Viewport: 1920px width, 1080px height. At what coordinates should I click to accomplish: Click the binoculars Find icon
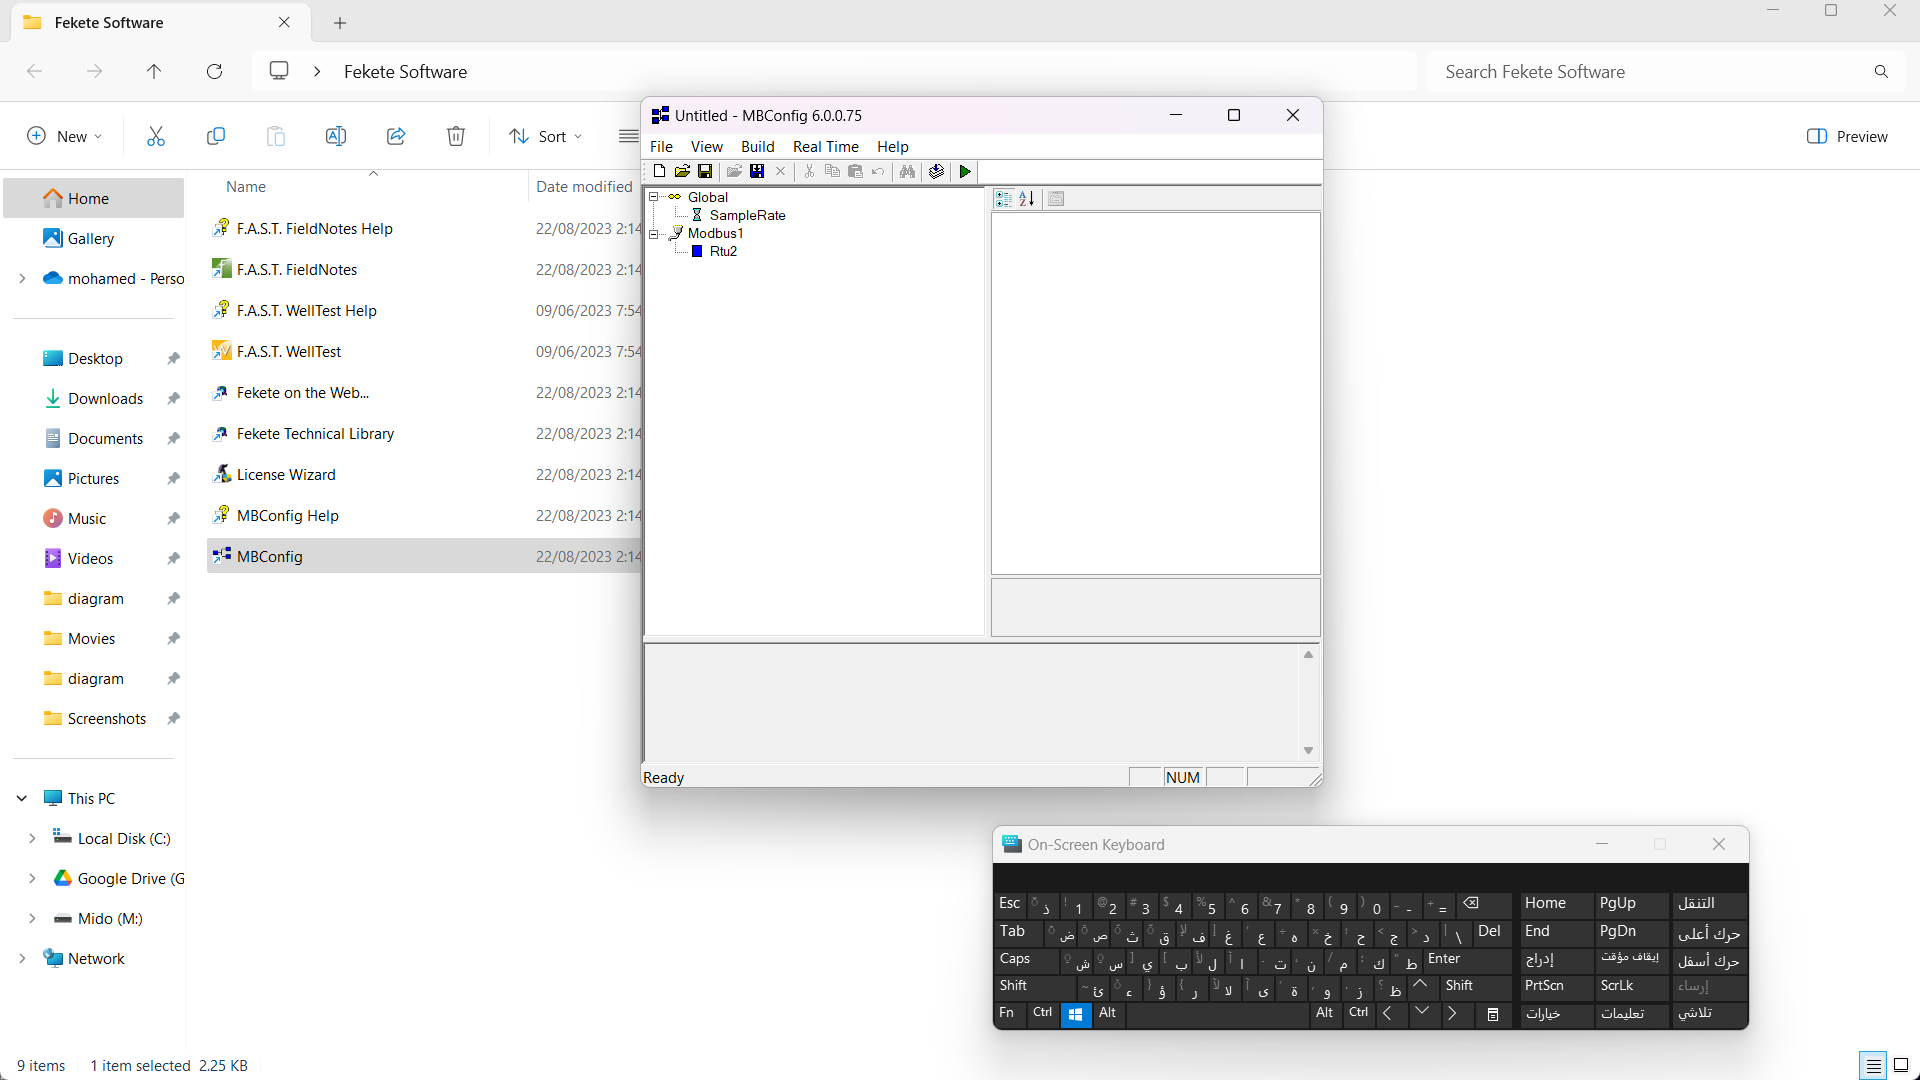click(x=907, y=171)
